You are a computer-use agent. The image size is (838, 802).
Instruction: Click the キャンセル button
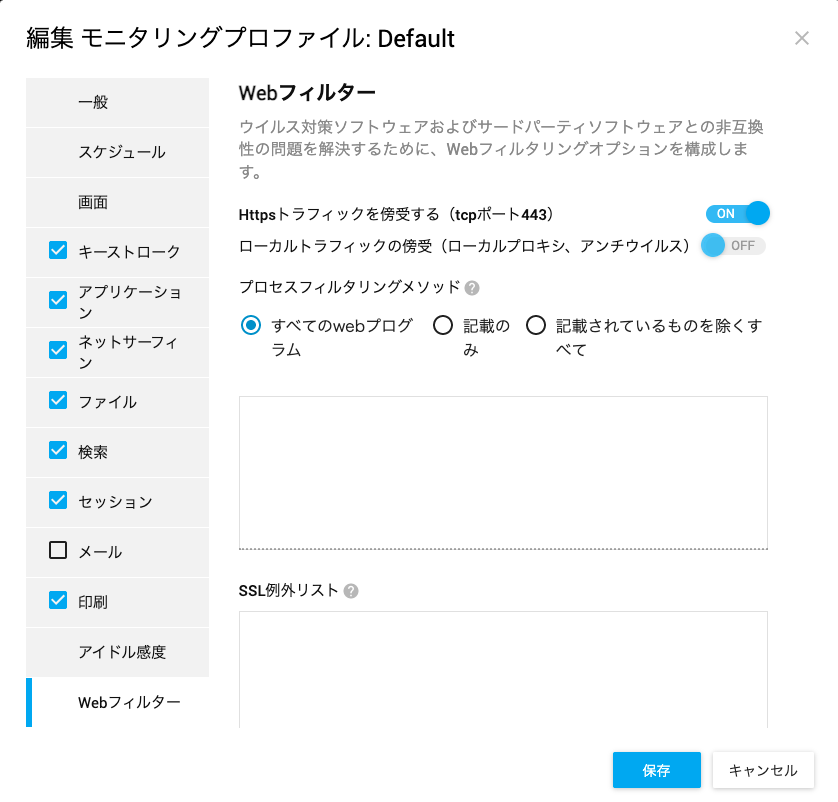pos(763,770)
